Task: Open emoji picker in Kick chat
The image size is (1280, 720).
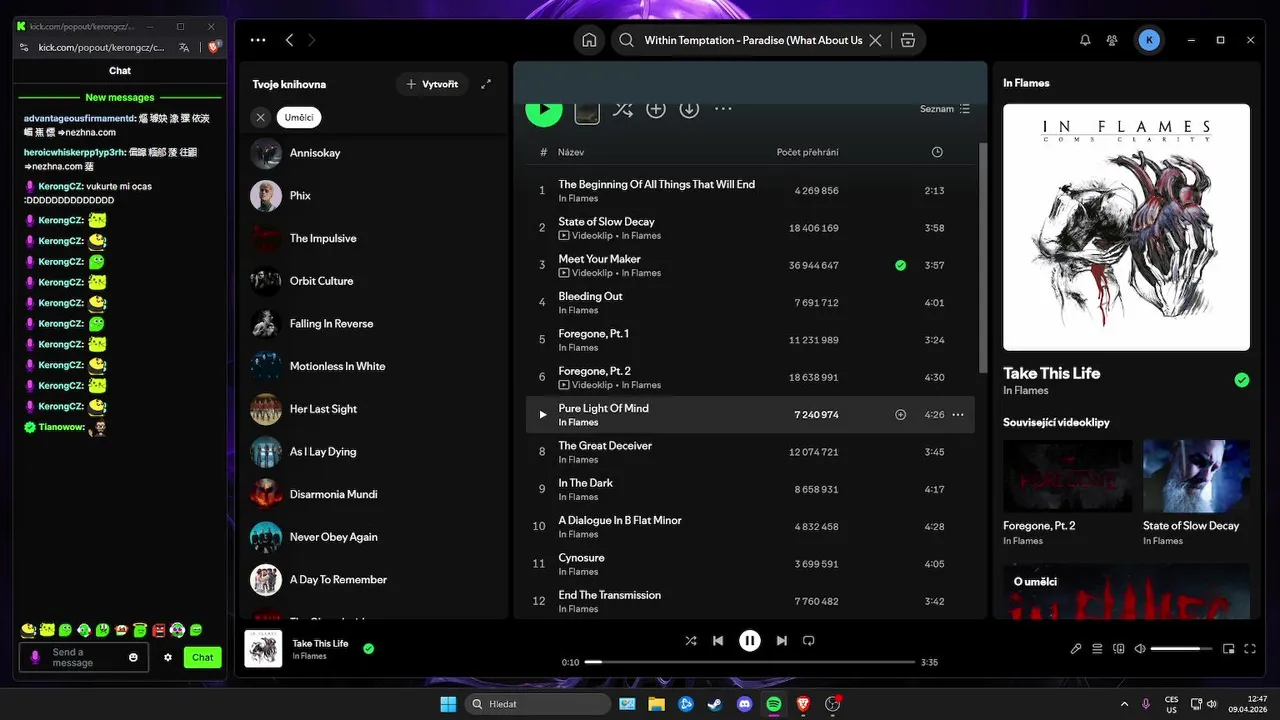Action: click(x=133, y=657)
